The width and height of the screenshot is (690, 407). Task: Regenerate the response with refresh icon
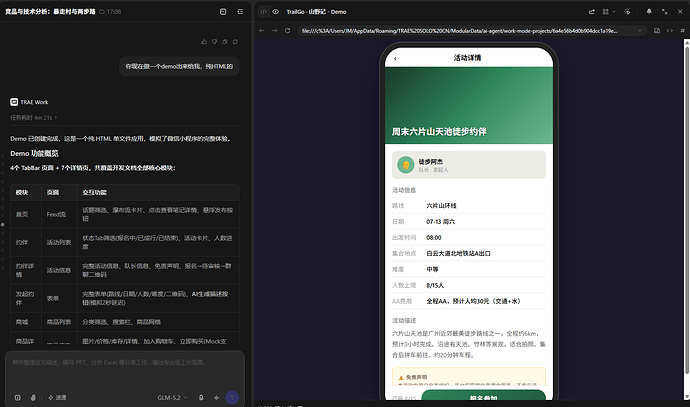(235, 42)
